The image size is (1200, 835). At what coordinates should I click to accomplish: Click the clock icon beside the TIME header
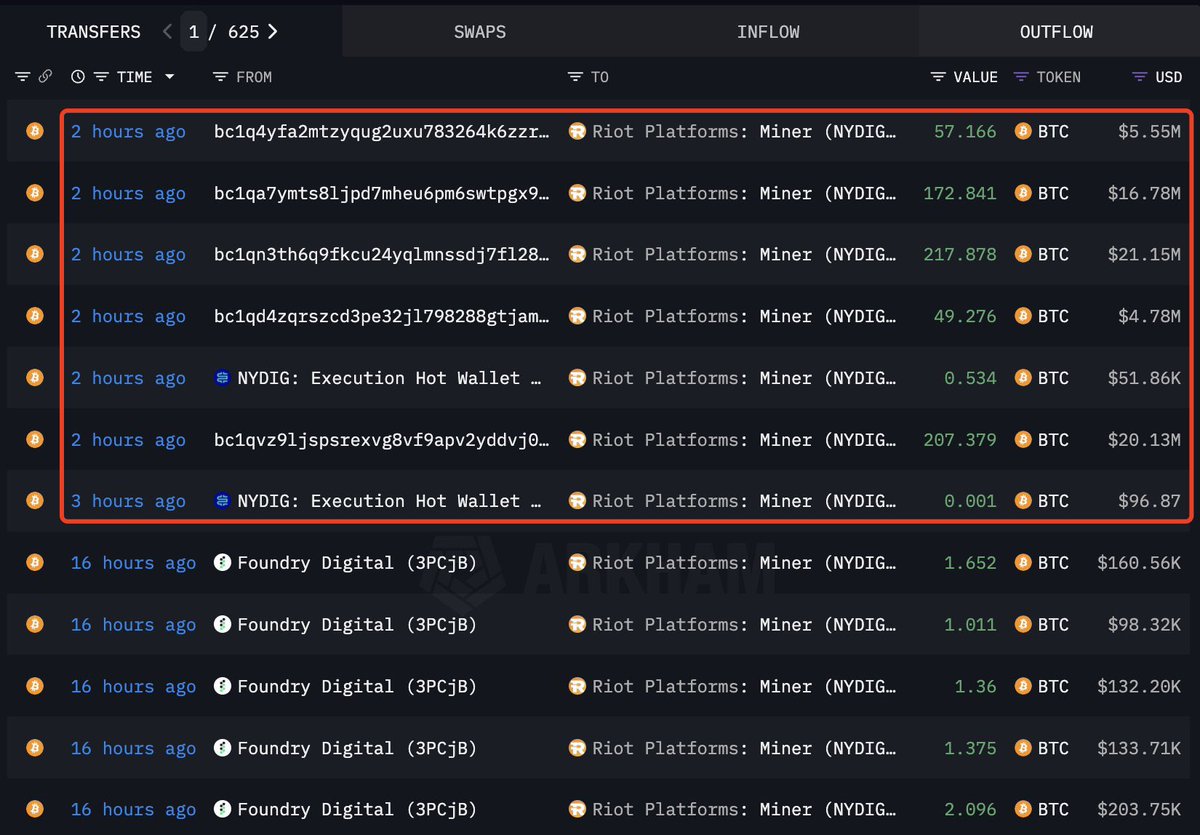78,77
